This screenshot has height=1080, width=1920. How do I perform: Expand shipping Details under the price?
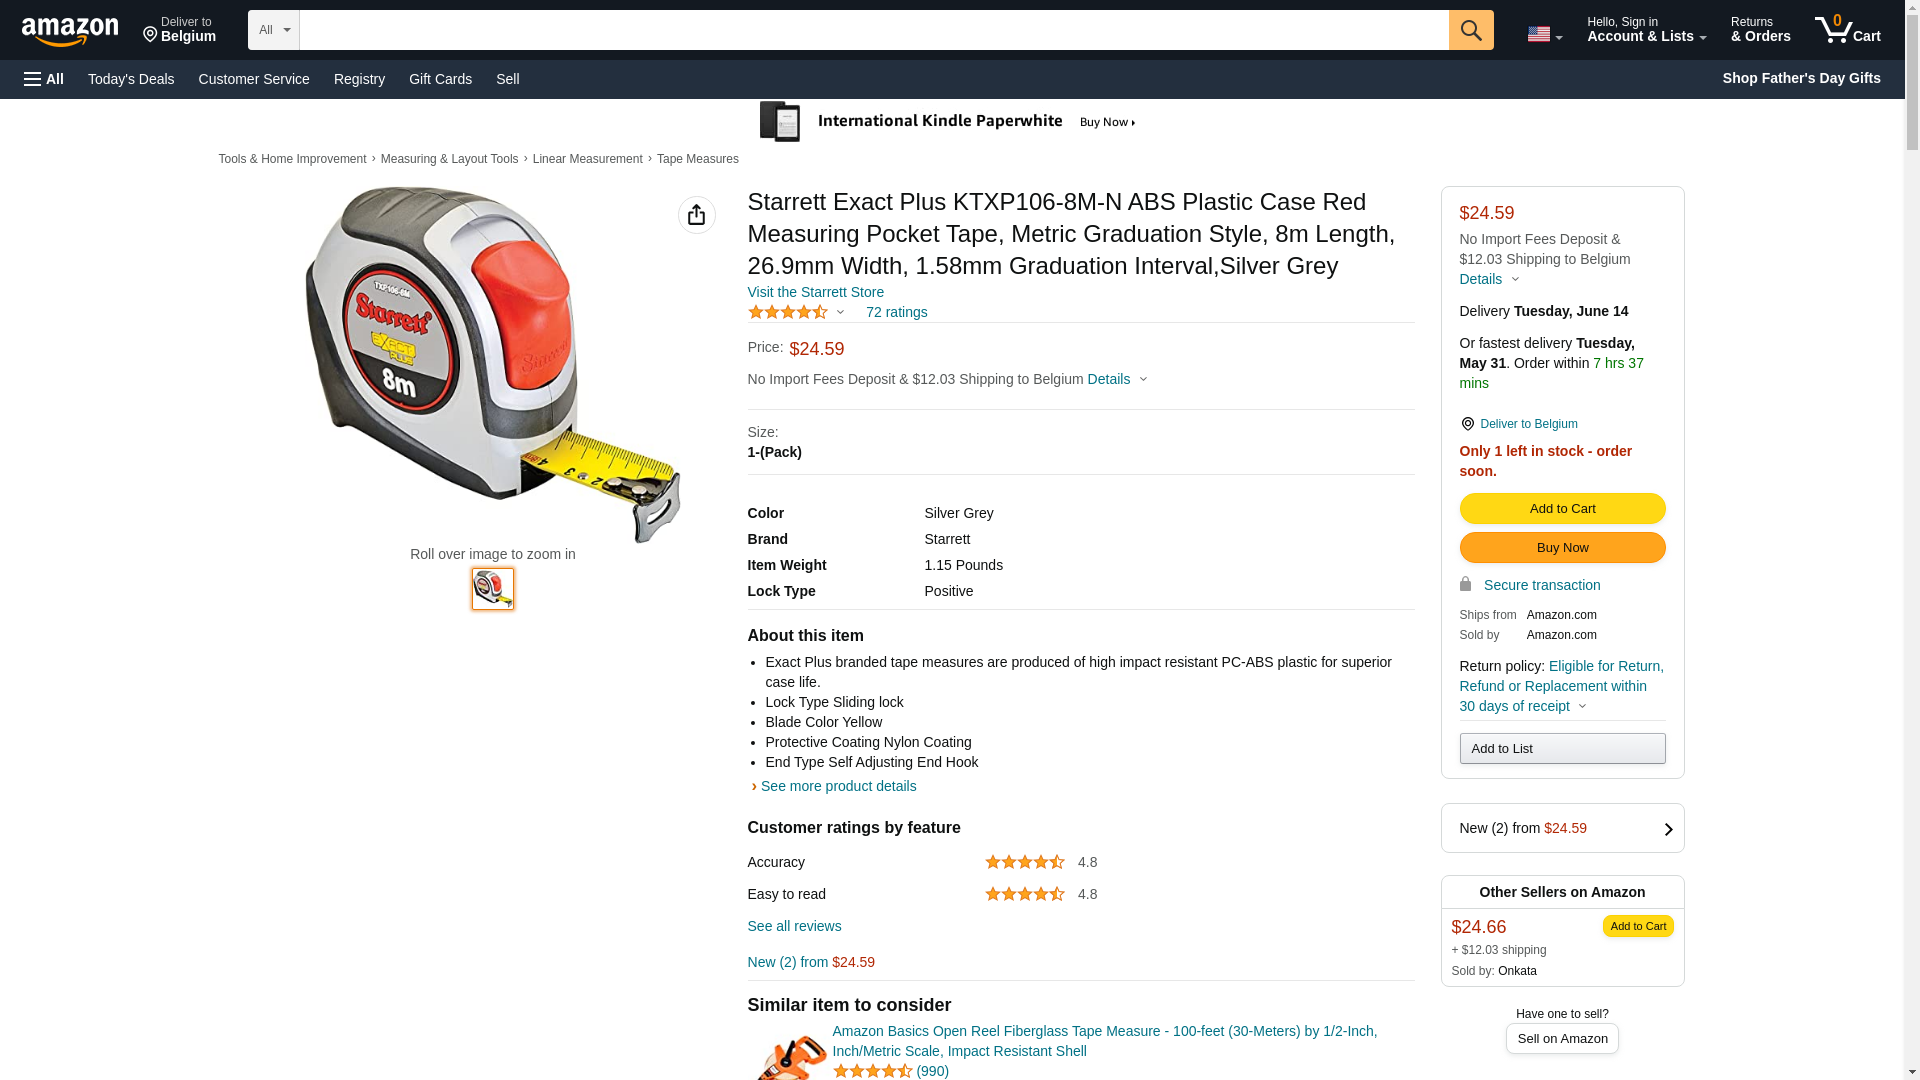point(1117,379)
